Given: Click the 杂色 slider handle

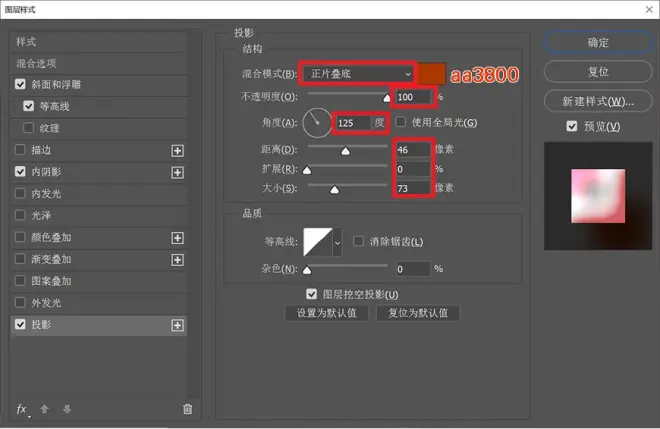Looking at the screenshot, I should pos(307,270).
